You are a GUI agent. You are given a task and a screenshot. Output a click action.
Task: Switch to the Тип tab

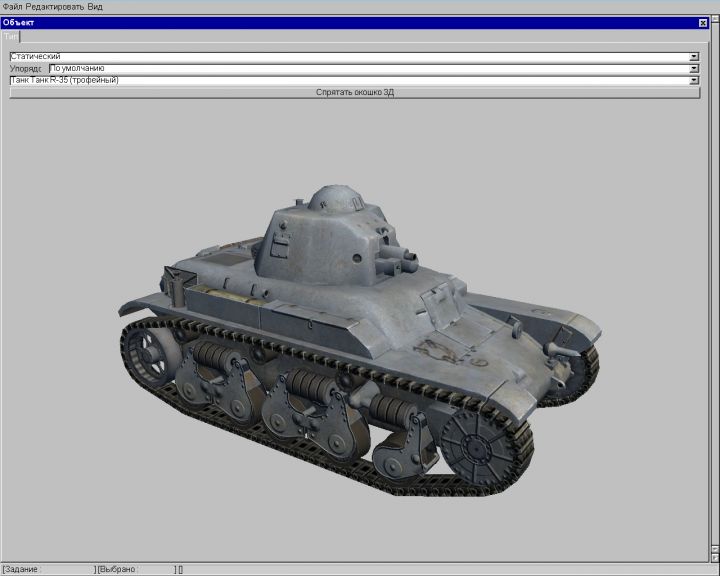10,36
